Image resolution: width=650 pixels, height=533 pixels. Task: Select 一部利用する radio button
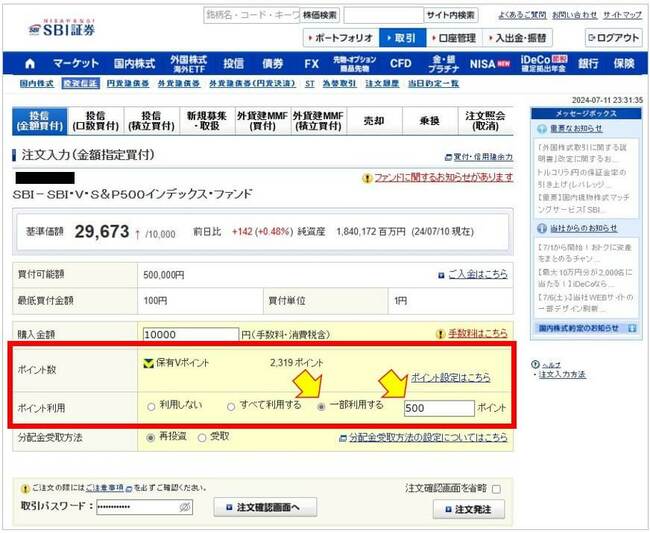coord(321,407)
